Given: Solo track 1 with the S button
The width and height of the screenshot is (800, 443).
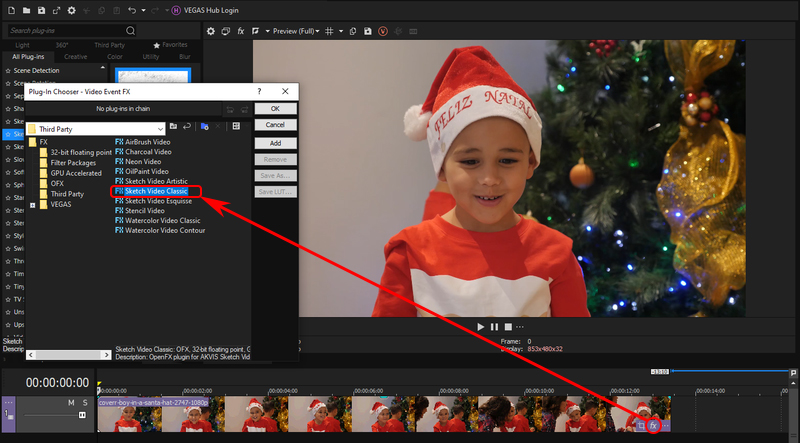Looking at the screenshot, I should [85, 403].
